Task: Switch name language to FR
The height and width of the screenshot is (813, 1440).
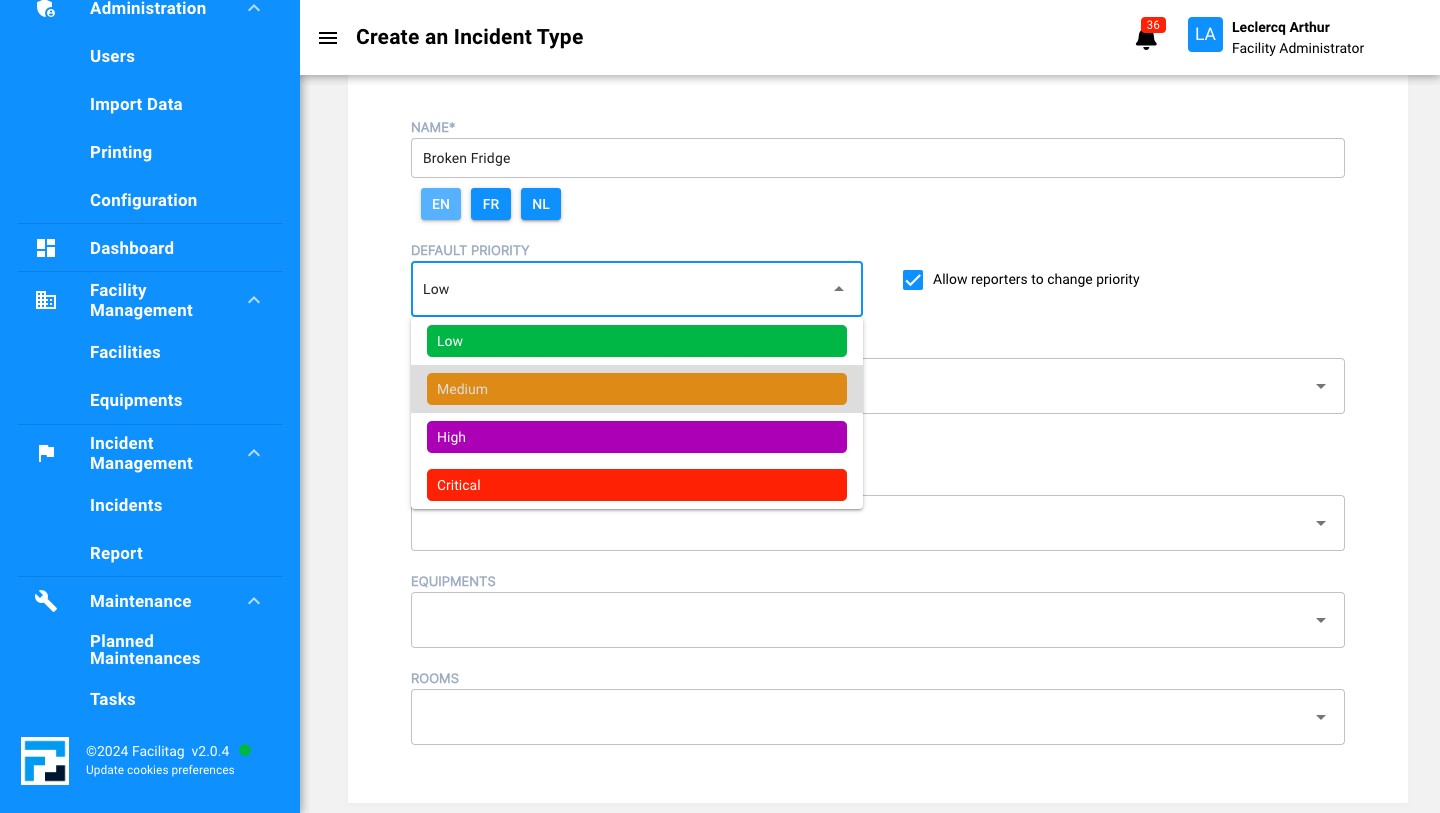Action: click(x=490, y=204)
